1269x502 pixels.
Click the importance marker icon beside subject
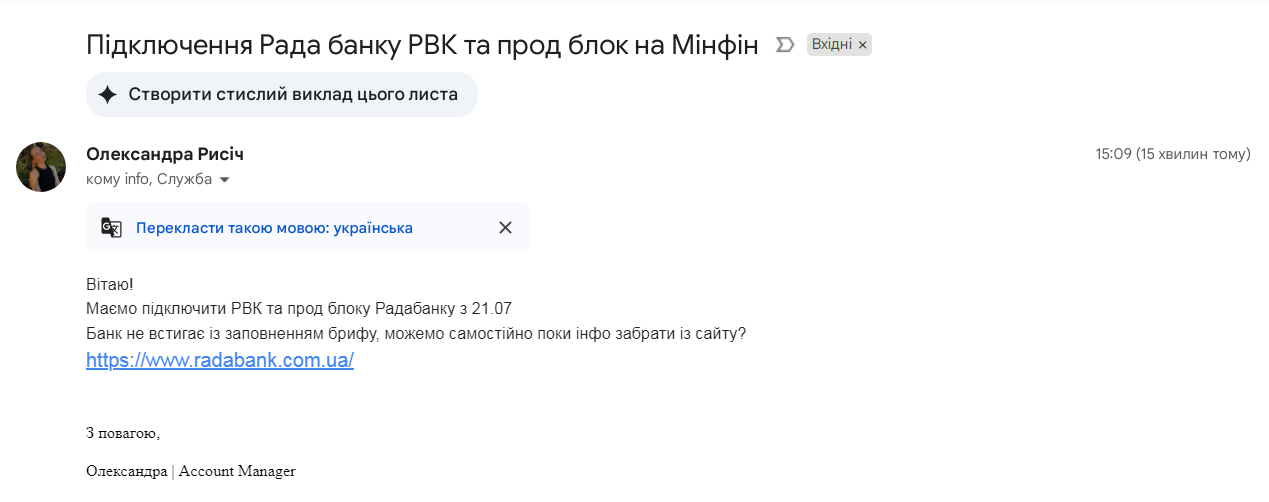point(785,45)
